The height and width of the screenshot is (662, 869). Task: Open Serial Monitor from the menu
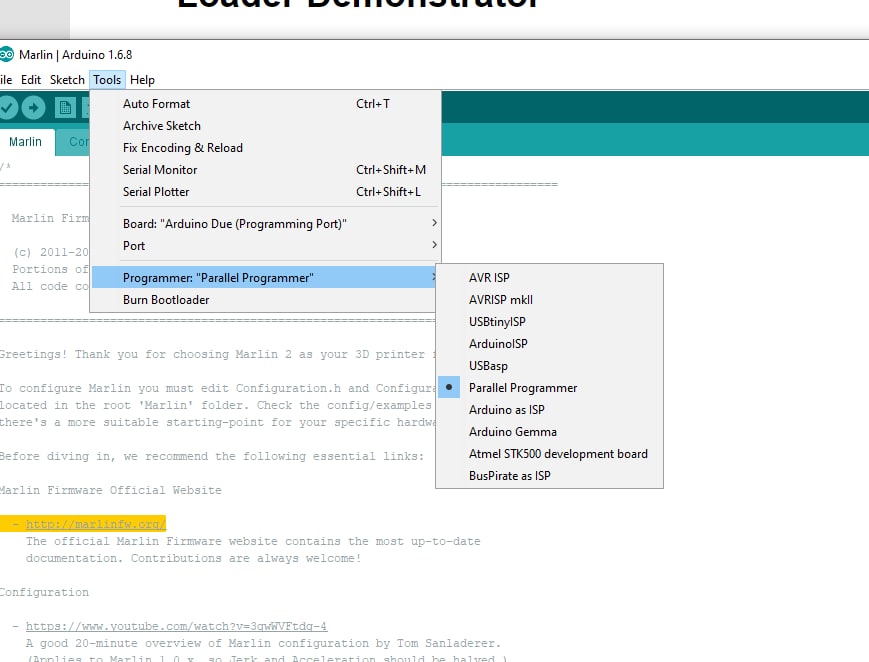coord(266,170)
